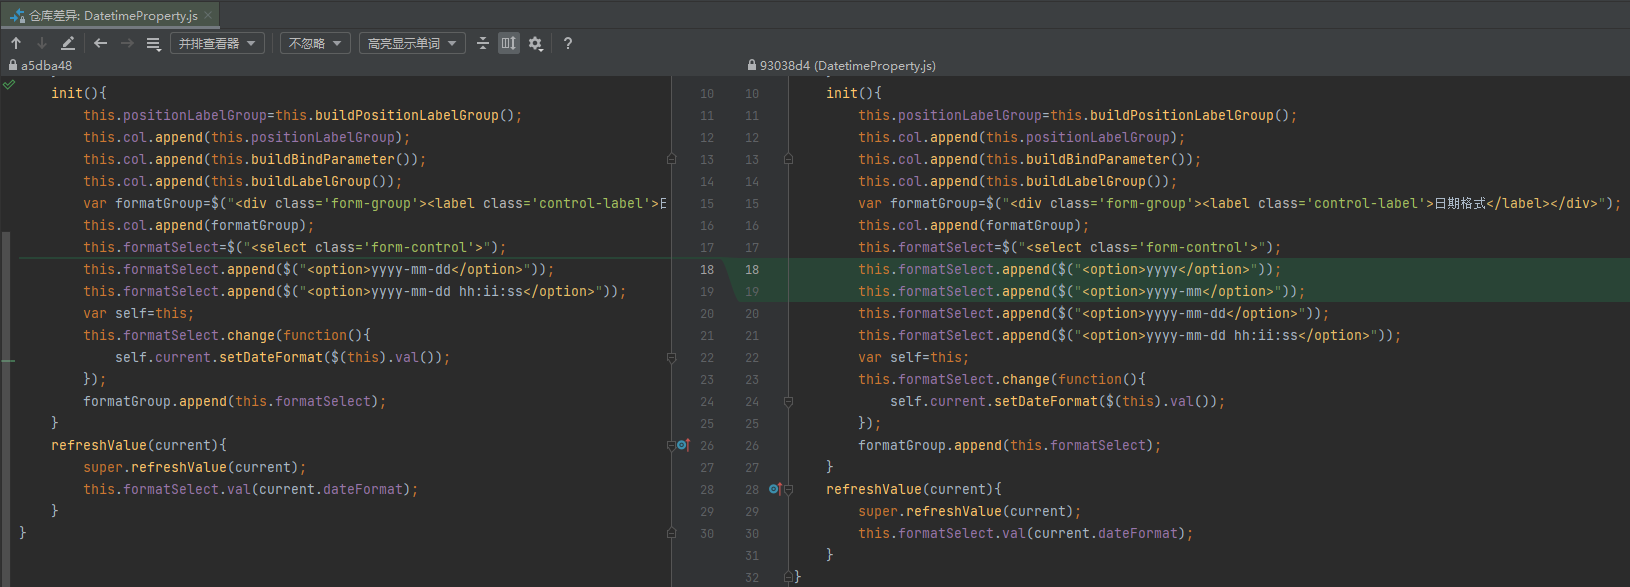Click 日期格式 label text in right pane
This screenshot has width=1630, height=587.
tap(1460, 203)
